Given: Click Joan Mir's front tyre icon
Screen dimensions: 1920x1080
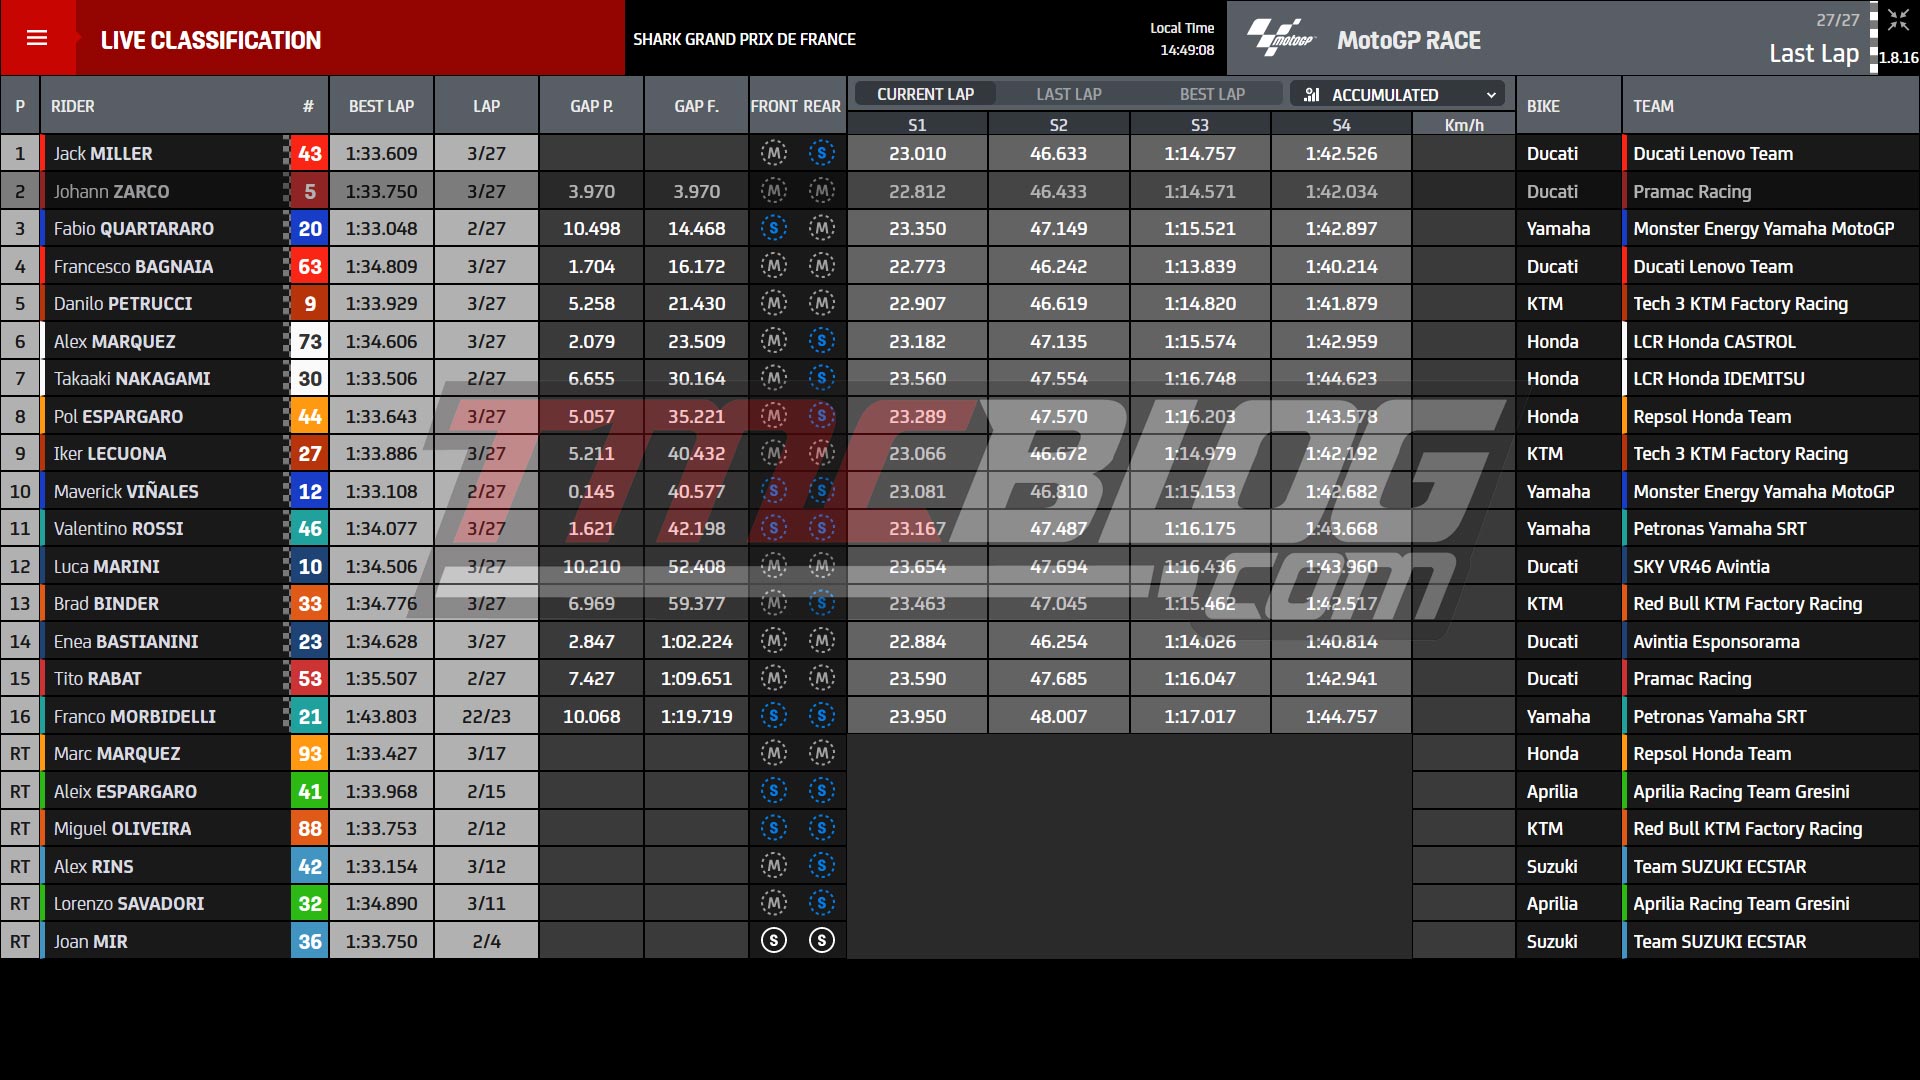Looking at the screenshot, I should pyautogui.click(x=774, y=941).
